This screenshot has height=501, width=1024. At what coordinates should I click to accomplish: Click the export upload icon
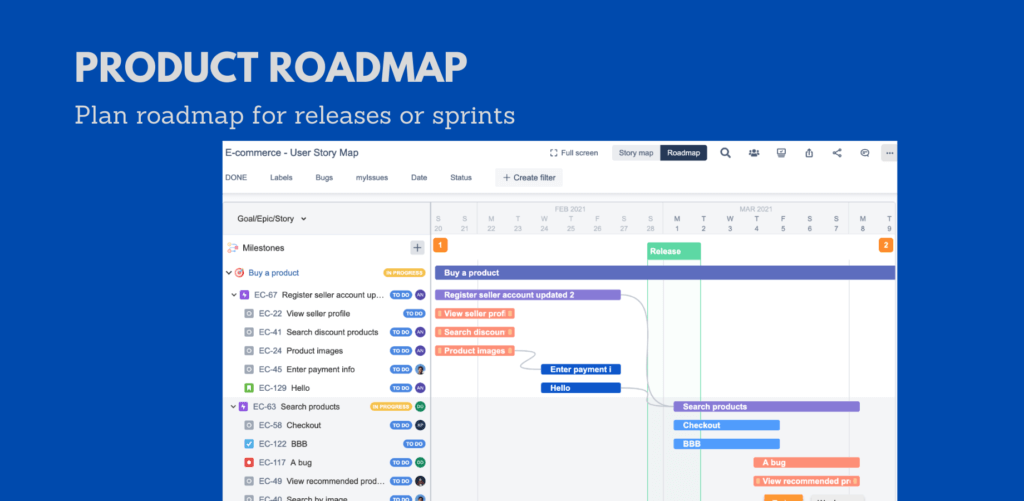click(809, 153)
